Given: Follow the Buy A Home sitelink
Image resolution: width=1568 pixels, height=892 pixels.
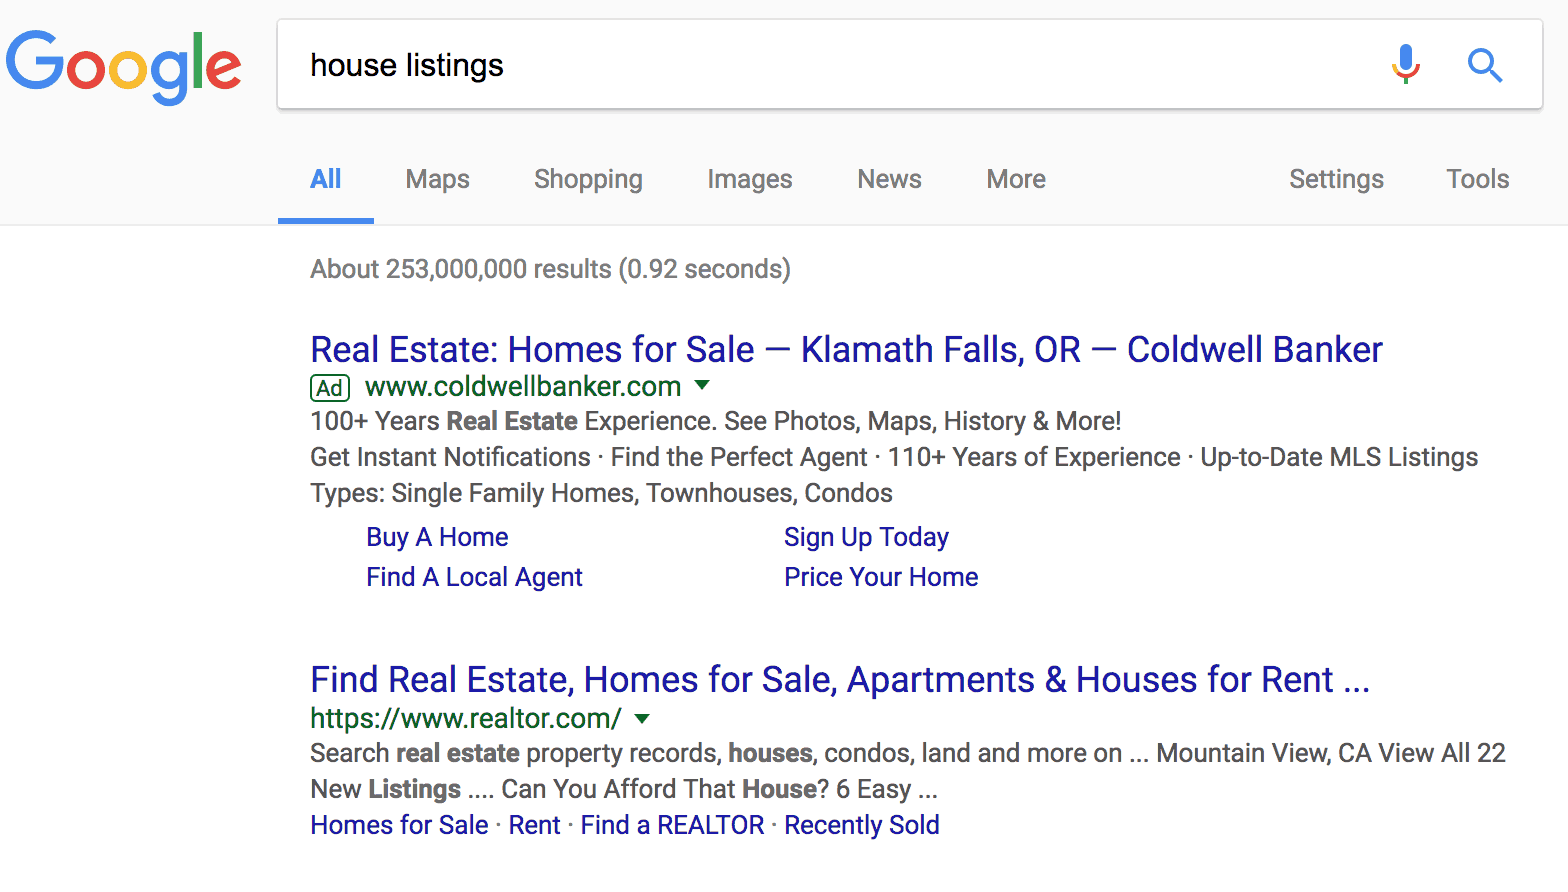Looking at the screenshot, I should click(437, 537).
